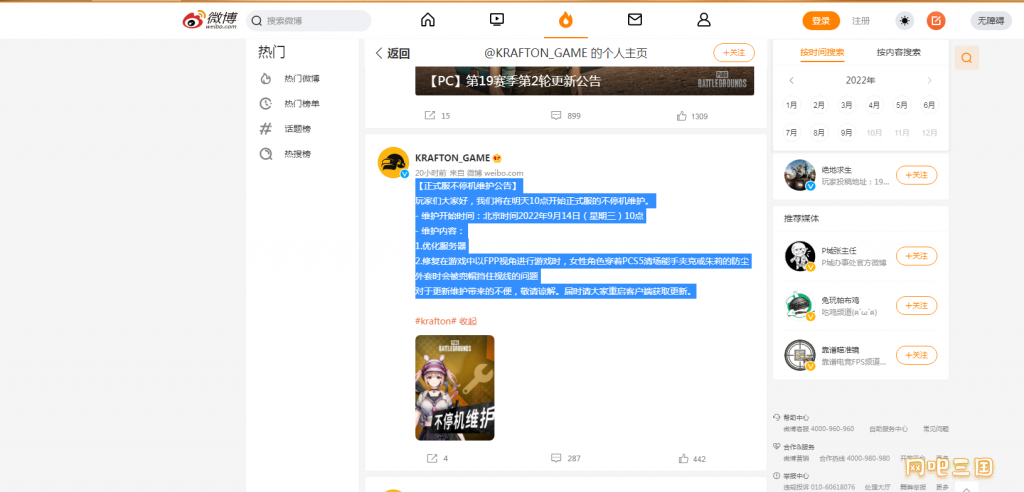The width and height of the screenshot is (1024, 492).
Task: Open the #krafton# hashtag link
Action: point(436,321)
